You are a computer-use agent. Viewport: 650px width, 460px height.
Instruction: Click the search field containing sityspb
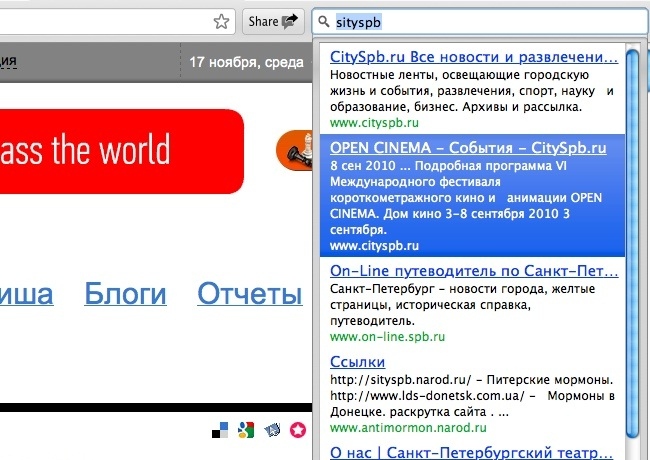pyautogui.click(x=481, y=22)
